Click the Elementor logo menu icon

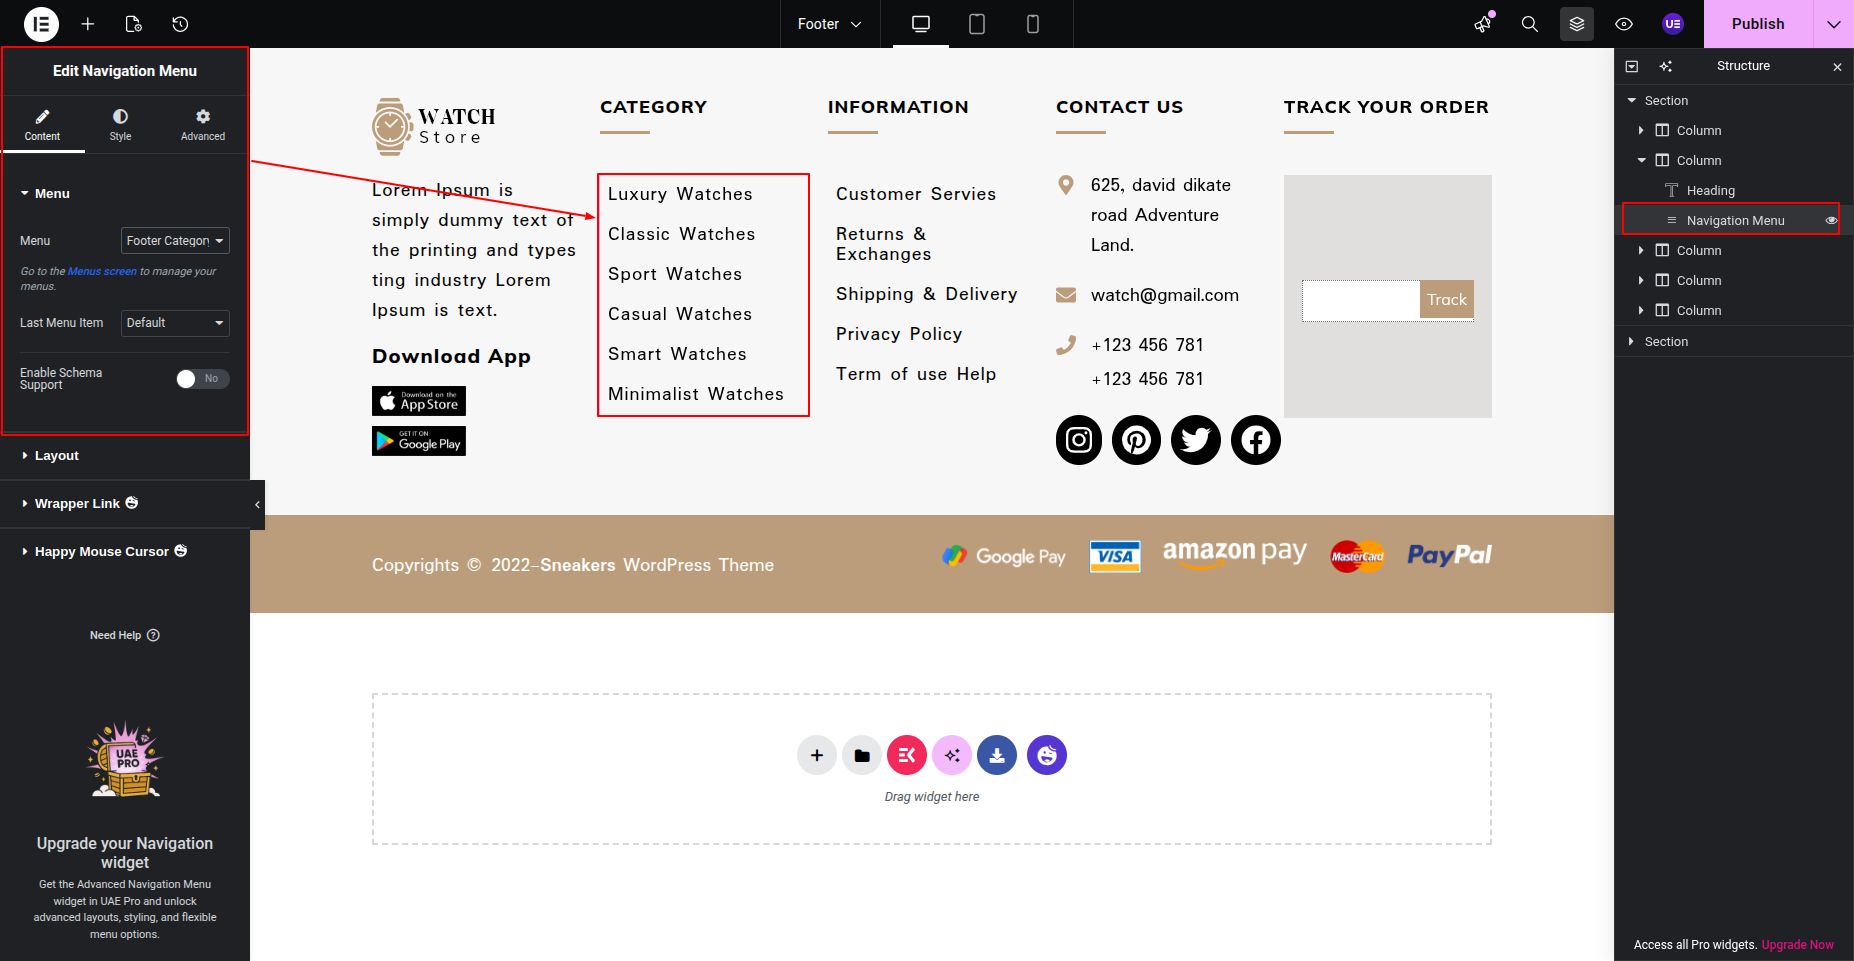pos(41,24)
